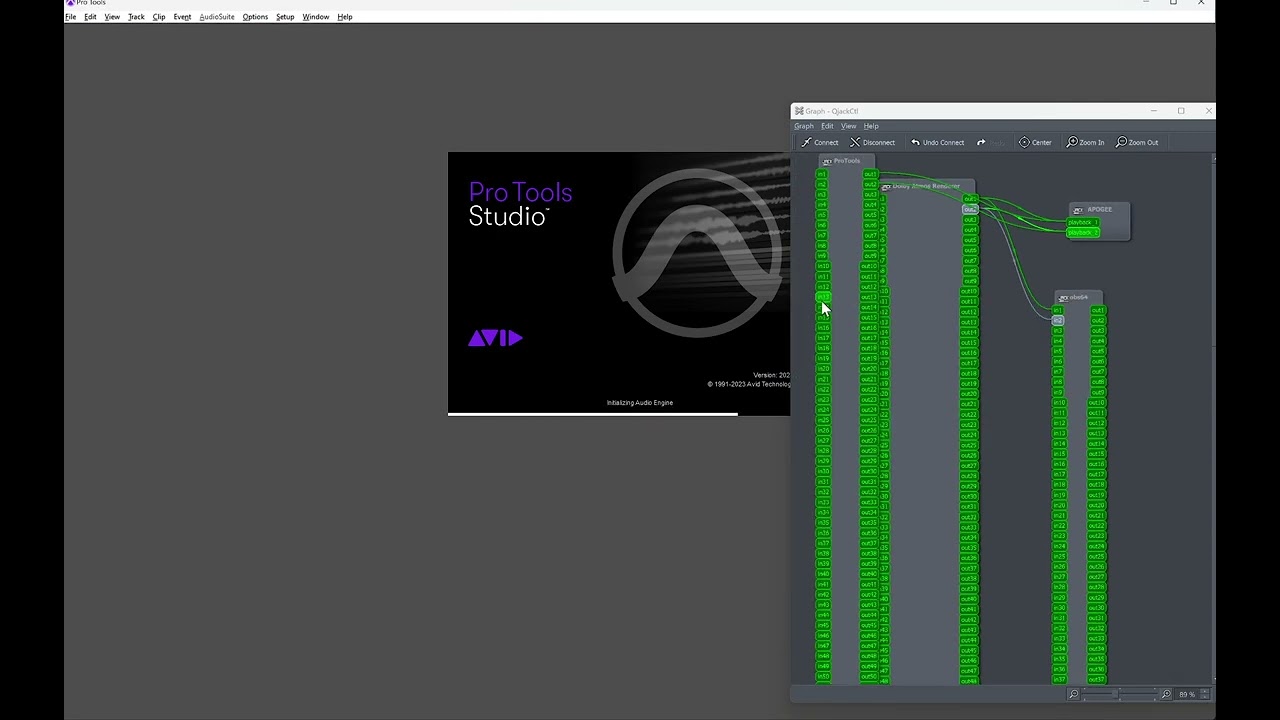Click the Graph zoom slider at the bottom
The height and width of the screenshot is (720, 1280).
pos(1119,694)
